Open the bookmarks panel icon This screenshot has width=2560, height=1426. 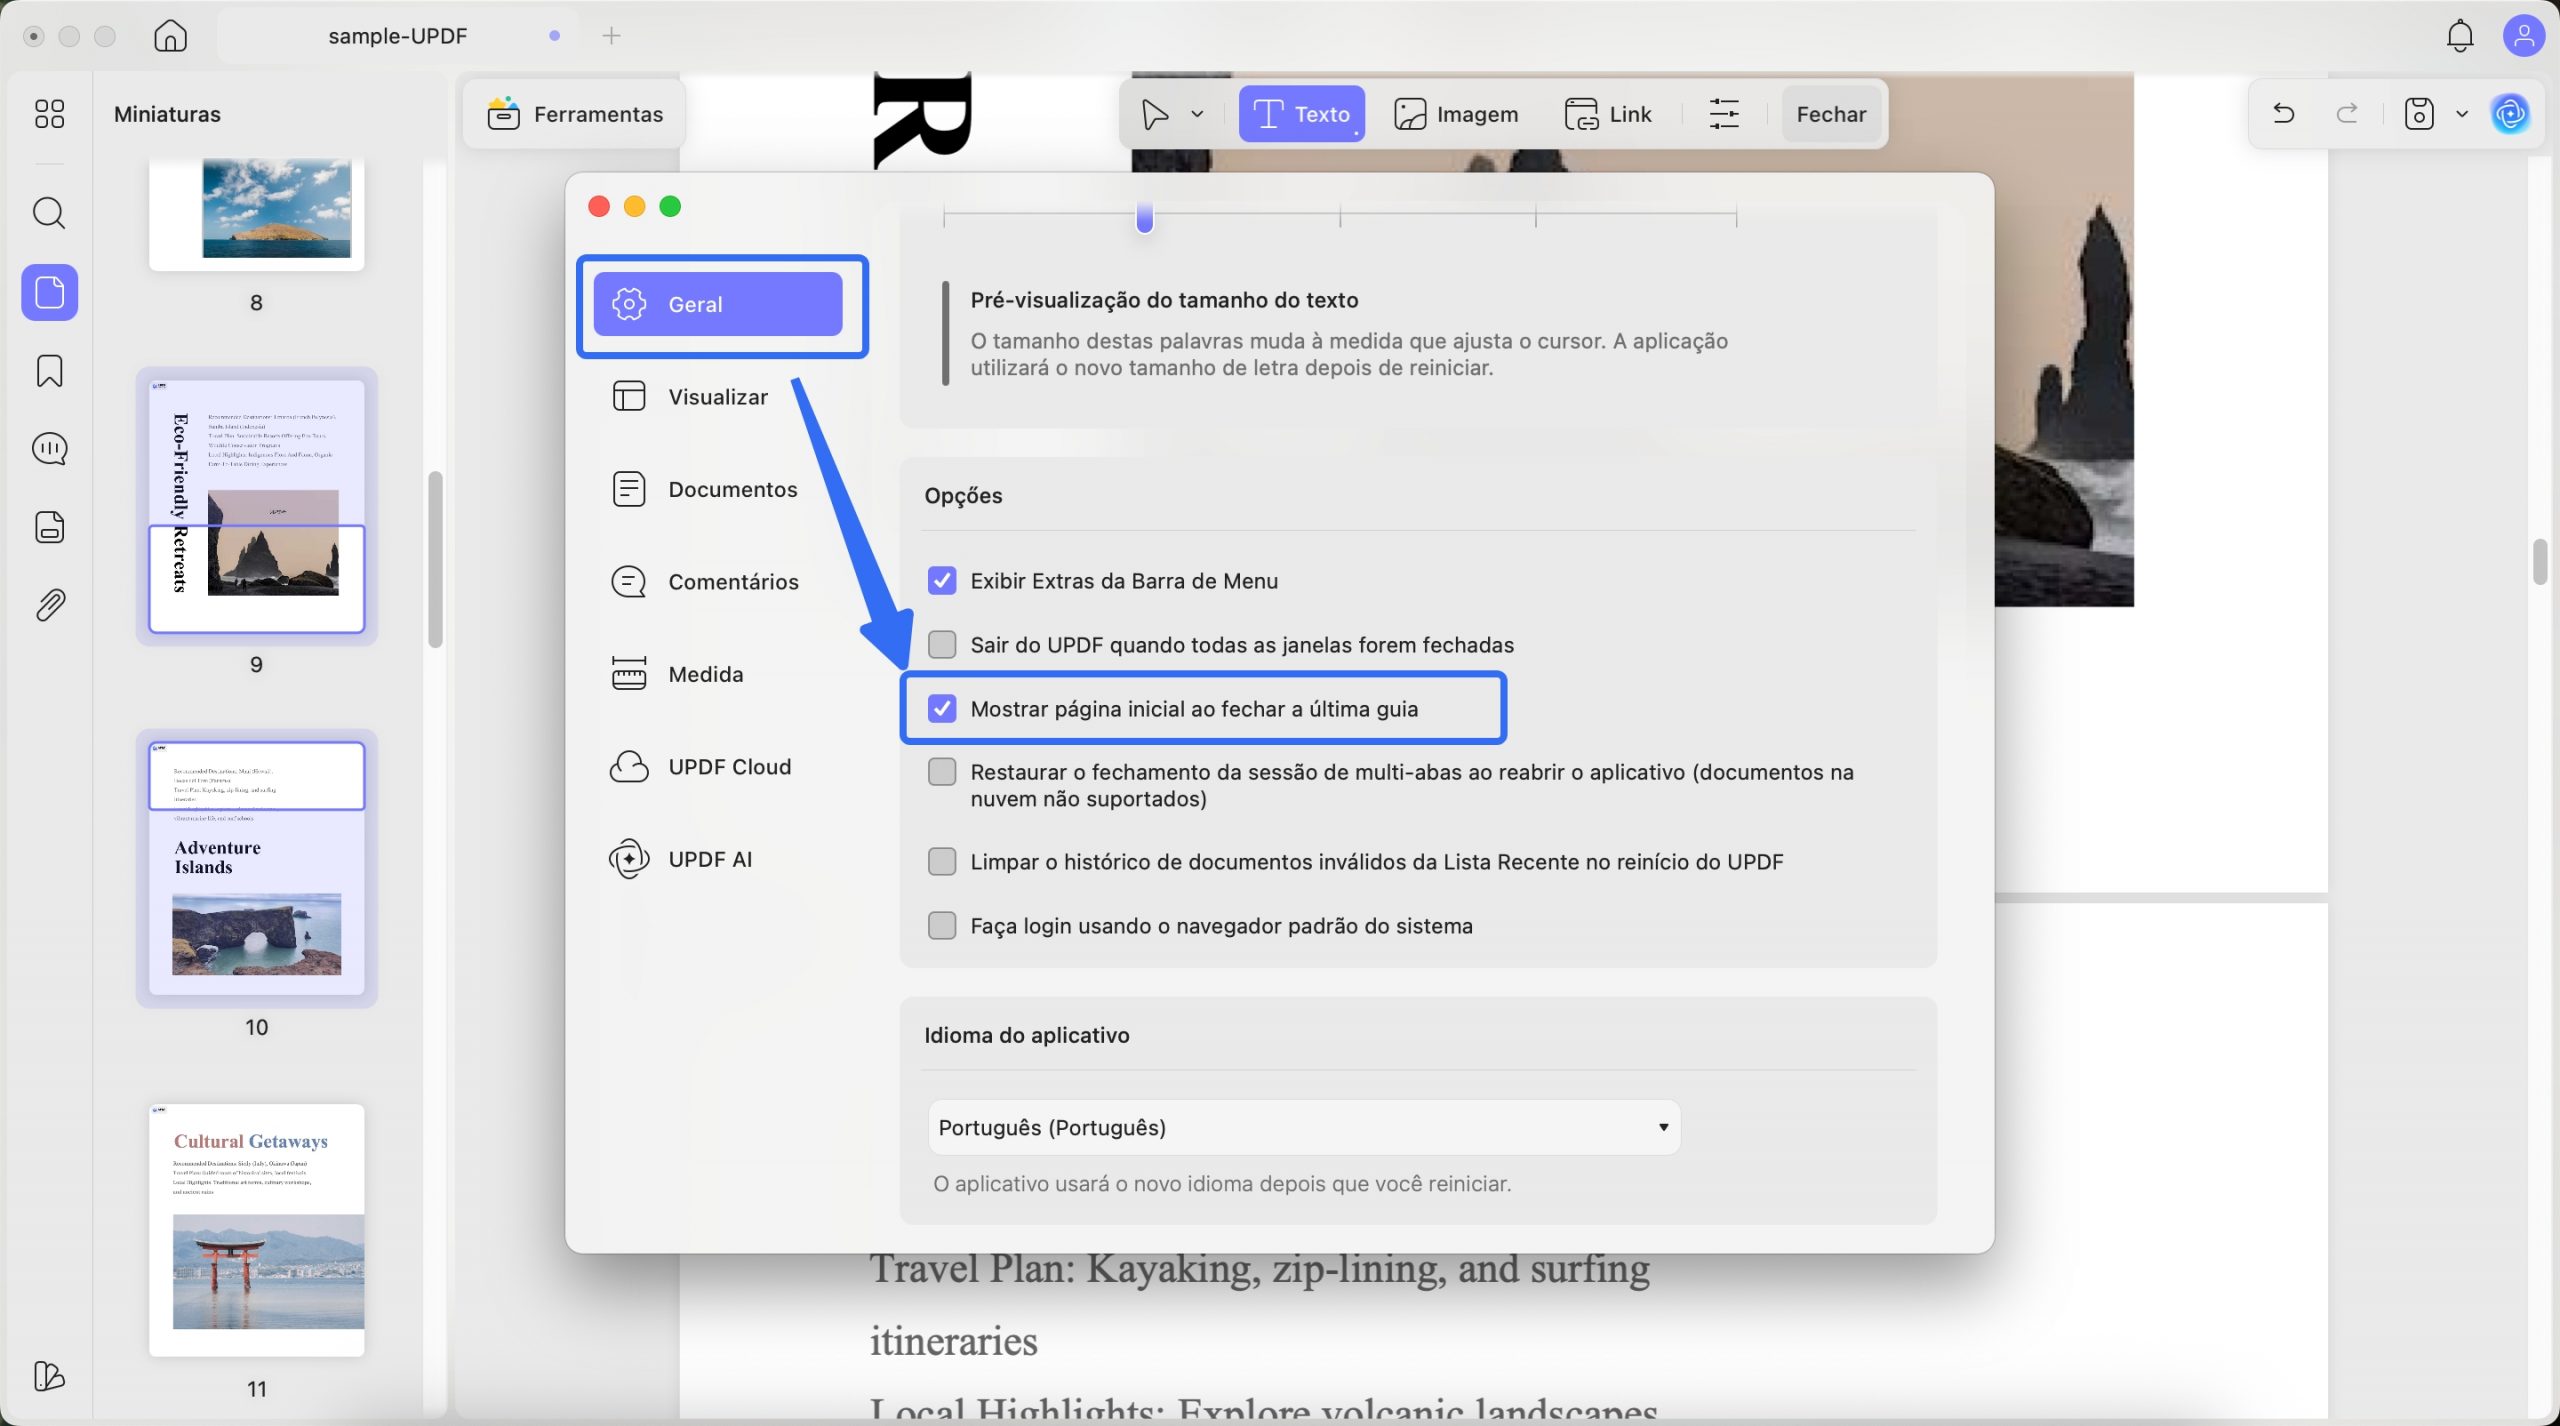[x=49, y=371]
